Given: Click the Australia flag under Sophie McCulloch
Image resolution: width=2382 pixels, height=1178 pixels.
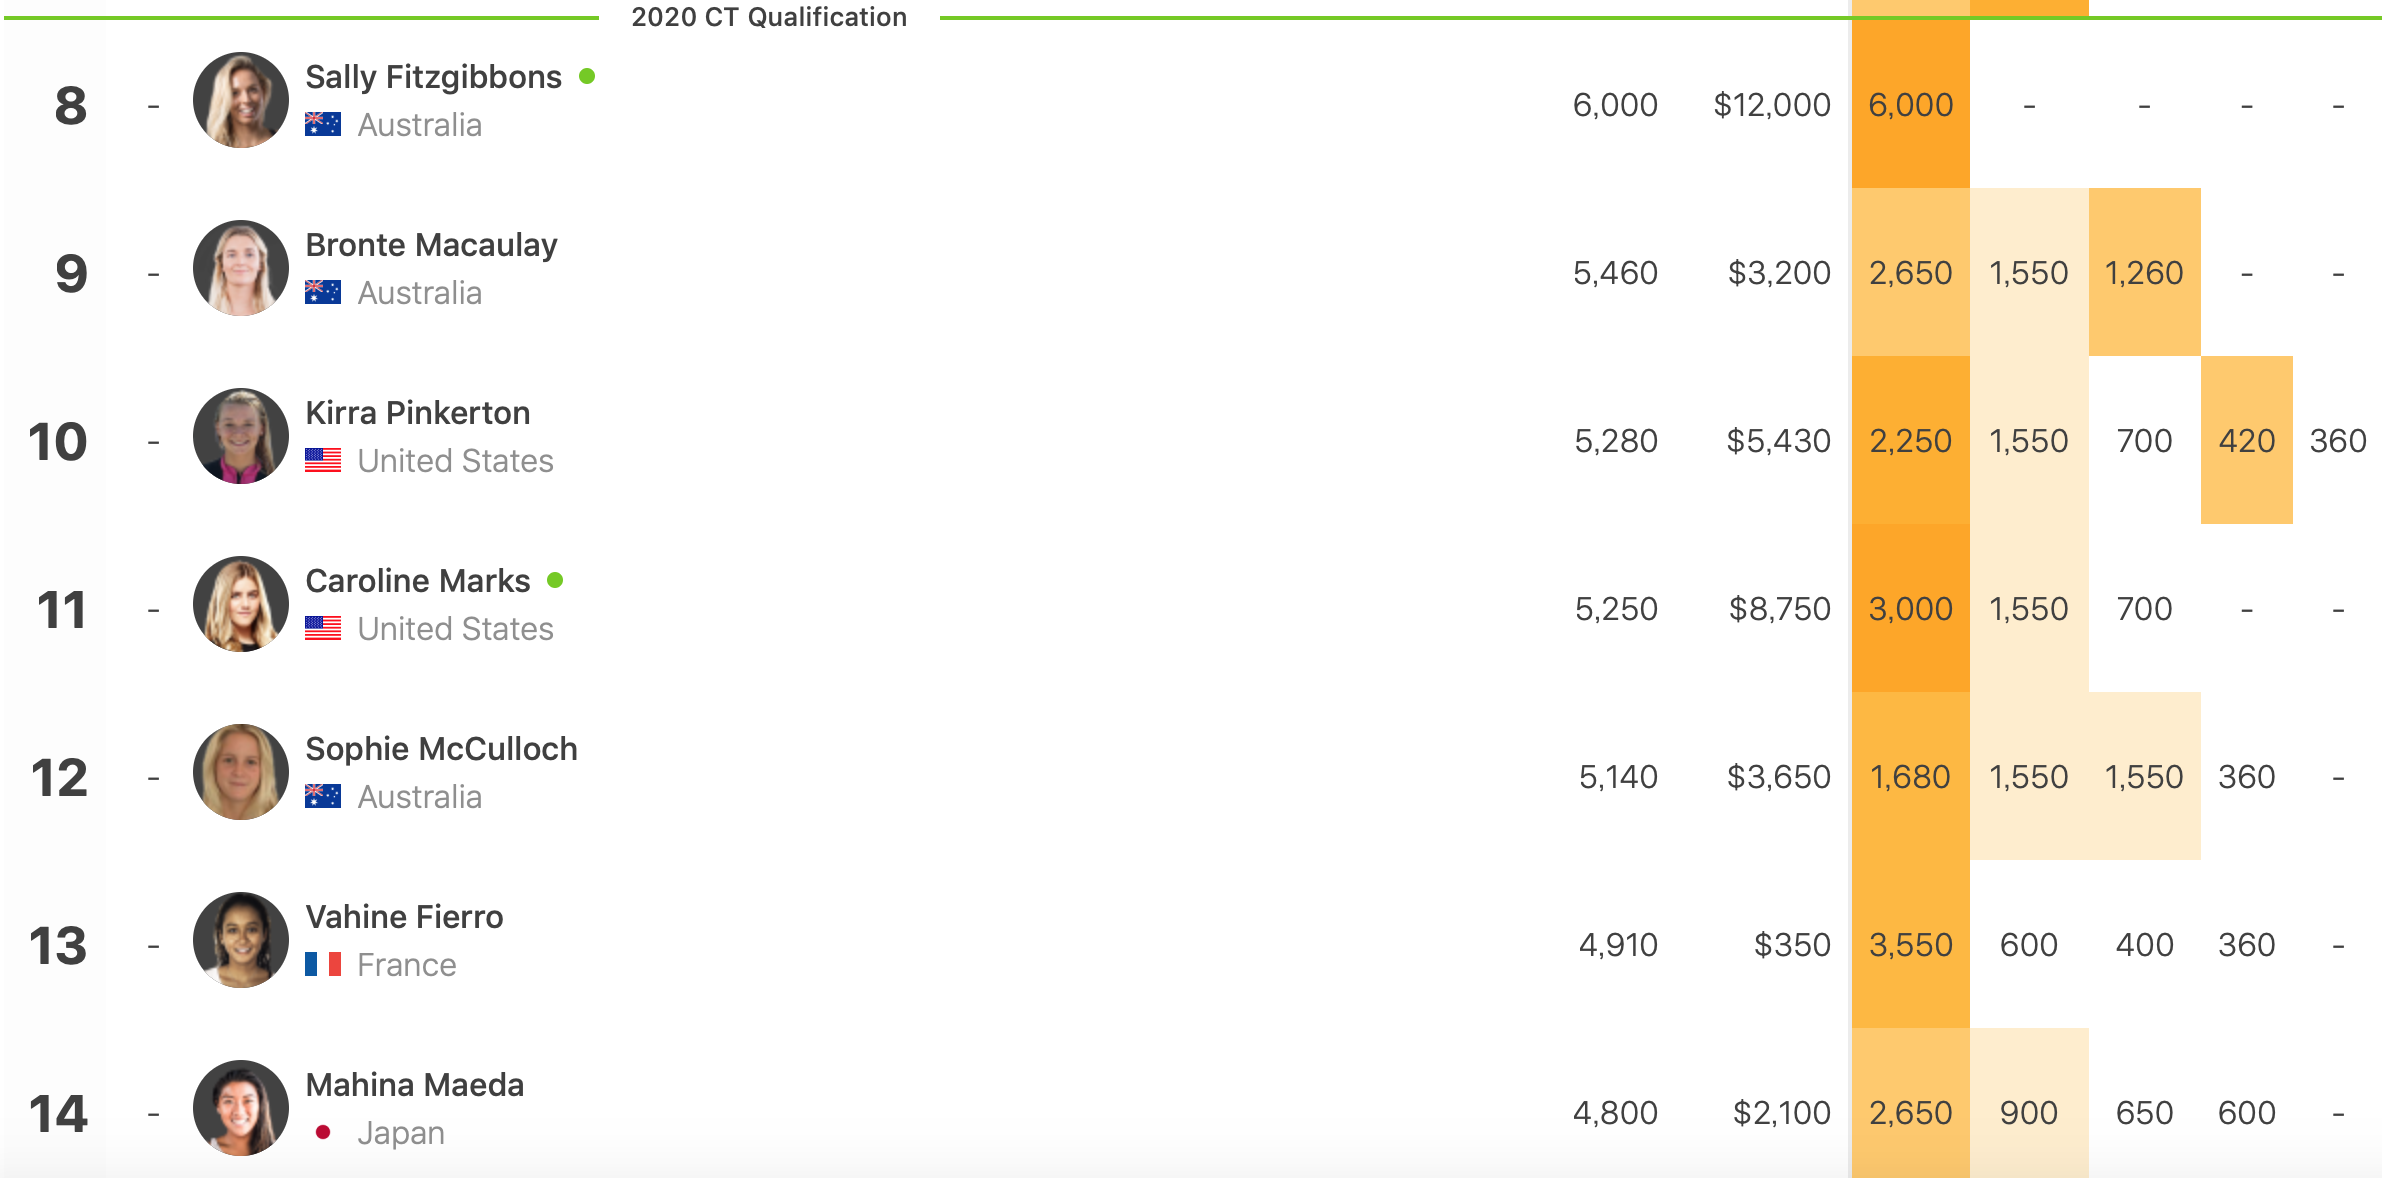Looking at the screenshot, I should click(323, 796).
